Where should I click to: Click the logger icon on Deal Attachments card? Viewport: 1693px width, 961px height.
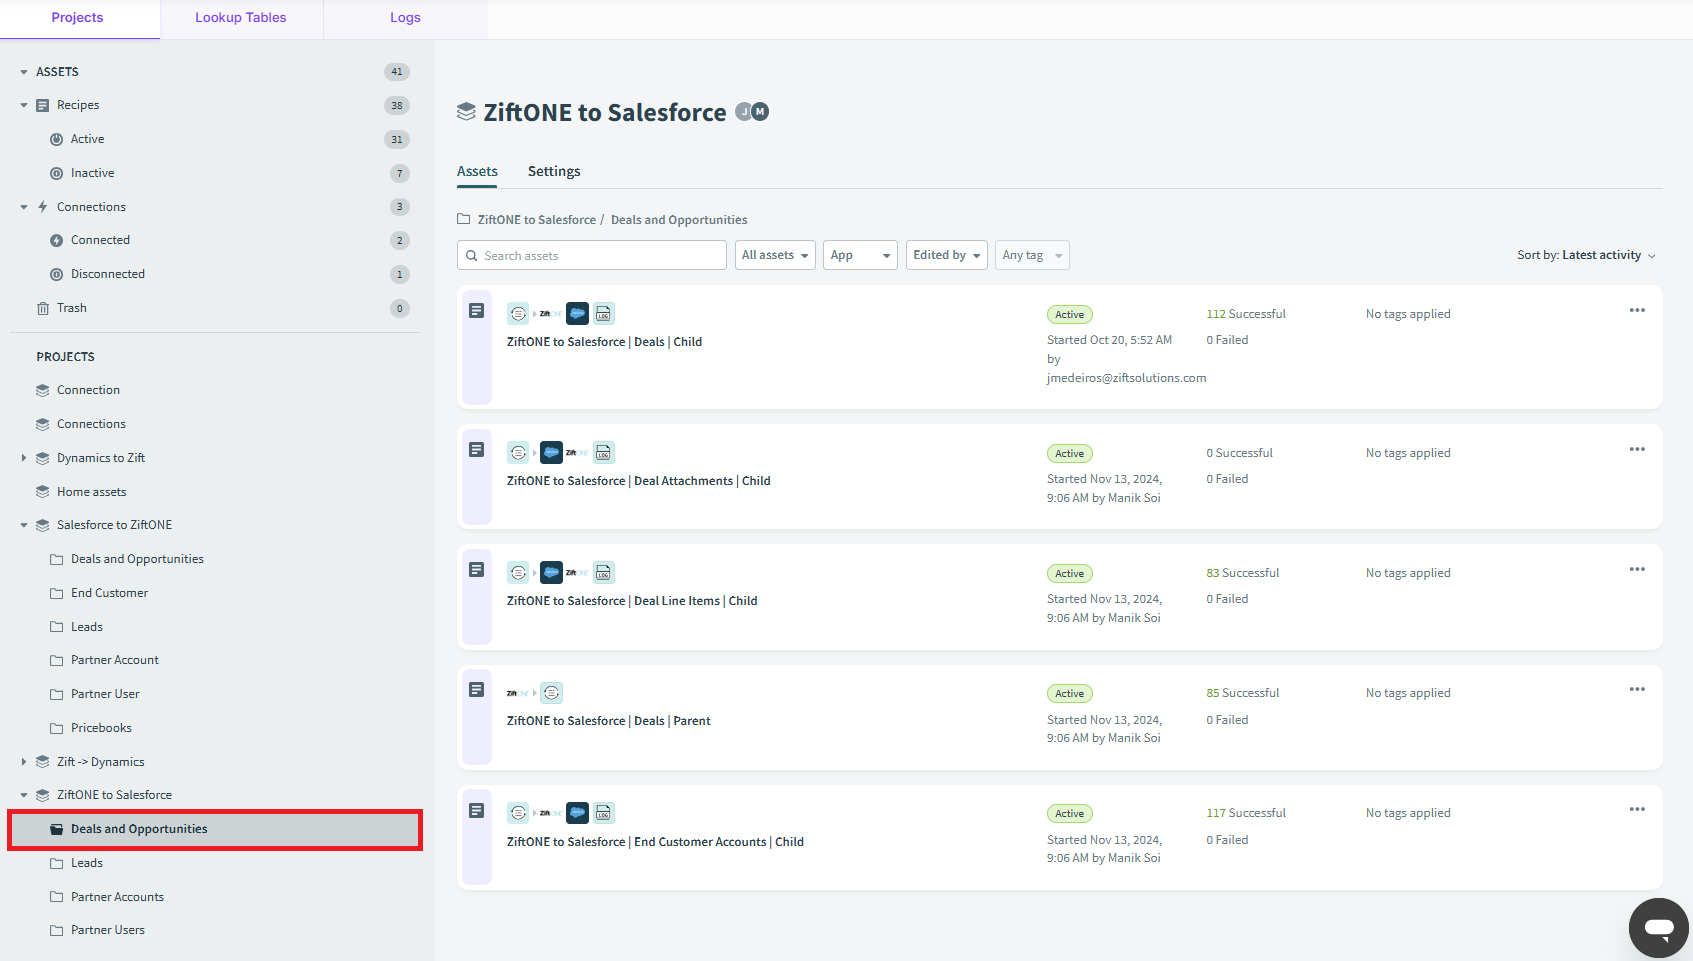point(603,453)
